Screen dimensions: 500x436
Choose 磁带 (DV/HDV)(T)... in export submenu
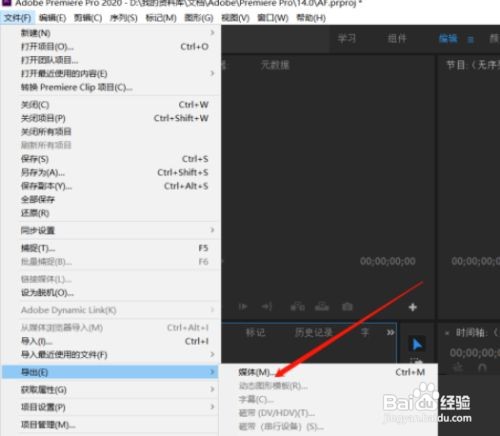tap(328, 413)
